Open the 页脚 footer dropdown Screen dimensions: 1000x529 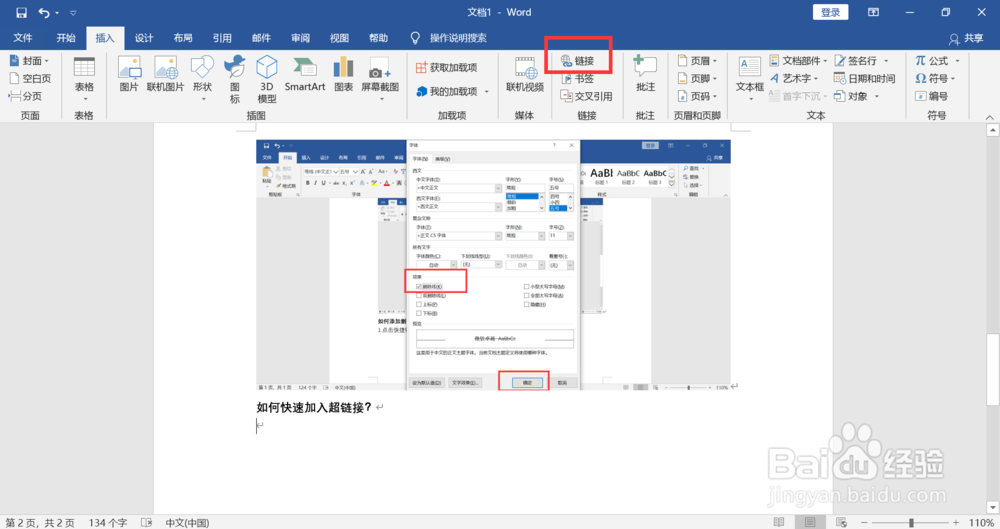(697, 78)
